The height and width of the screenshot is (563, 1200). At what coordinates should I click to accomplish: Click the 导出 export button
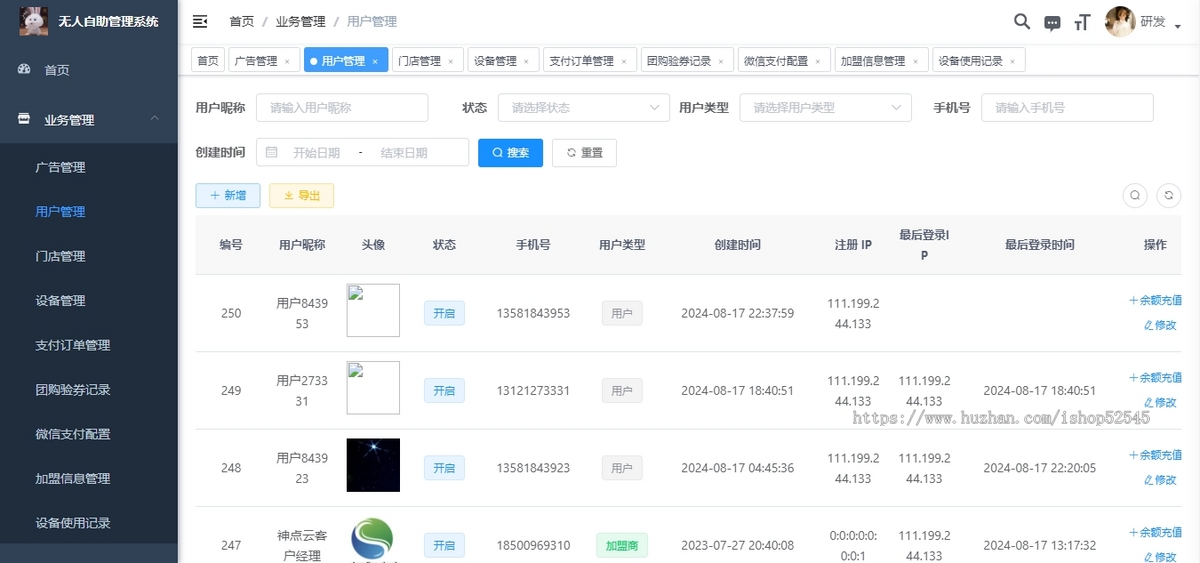pos(301,196)
